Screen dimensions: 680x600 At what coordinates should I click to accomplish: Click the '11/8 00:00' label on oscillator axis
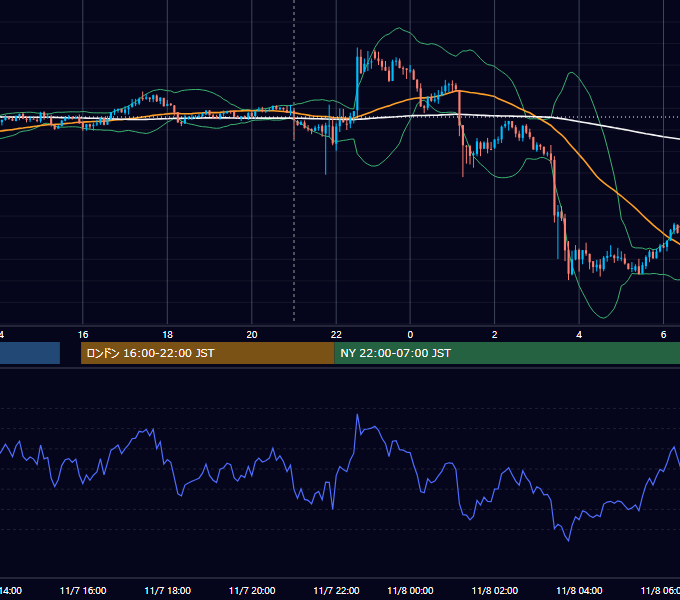tap(410, 590)
